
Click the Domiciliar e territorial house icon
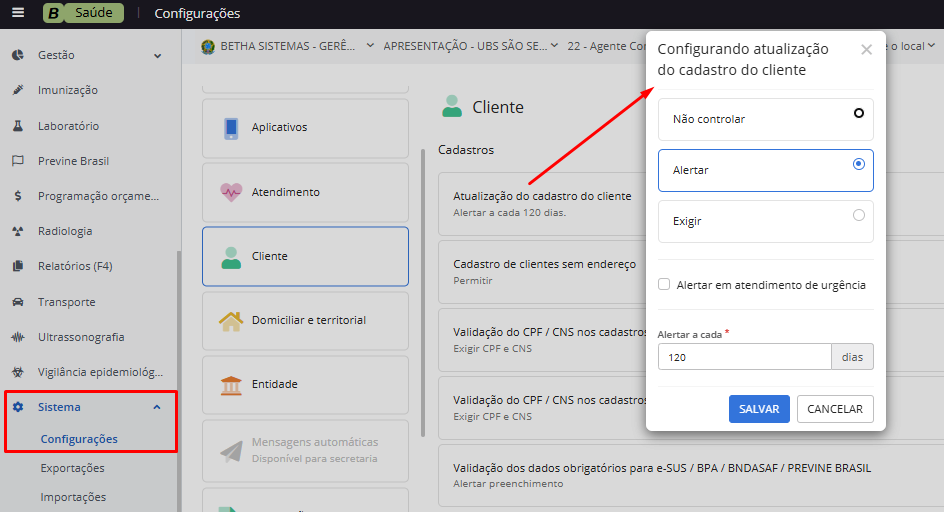231,321
